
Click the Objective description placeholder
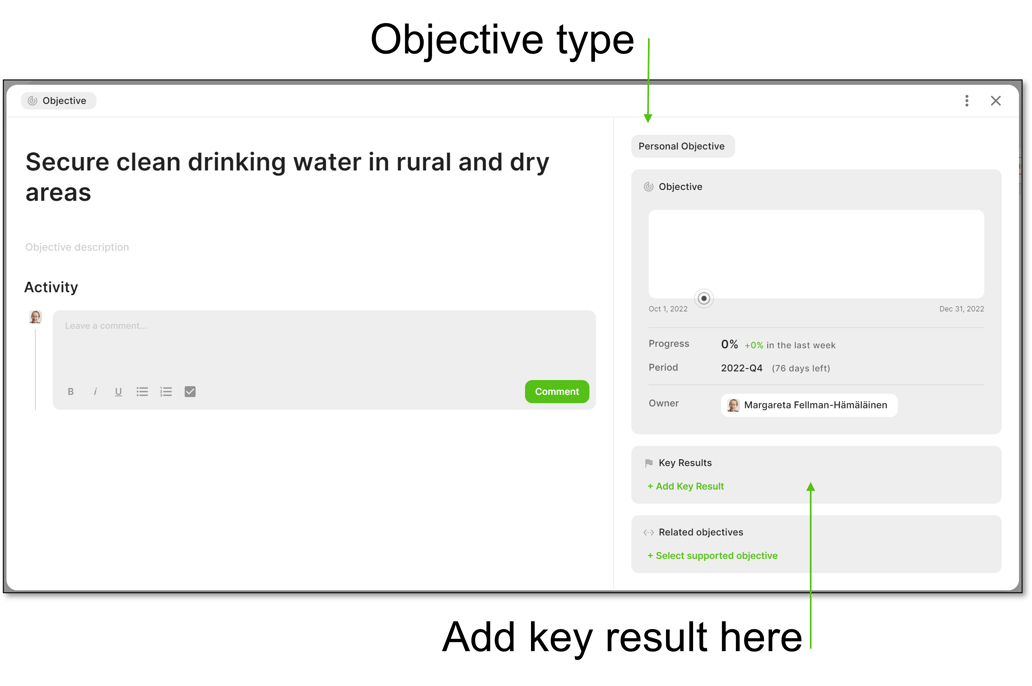[77, 247]
